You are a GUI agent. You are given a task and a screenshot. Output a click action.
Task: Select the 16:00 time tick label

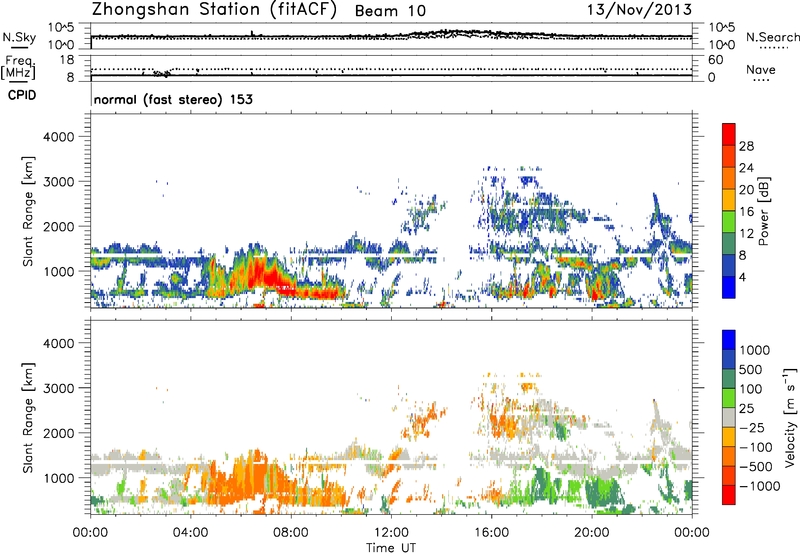(491, 533)
